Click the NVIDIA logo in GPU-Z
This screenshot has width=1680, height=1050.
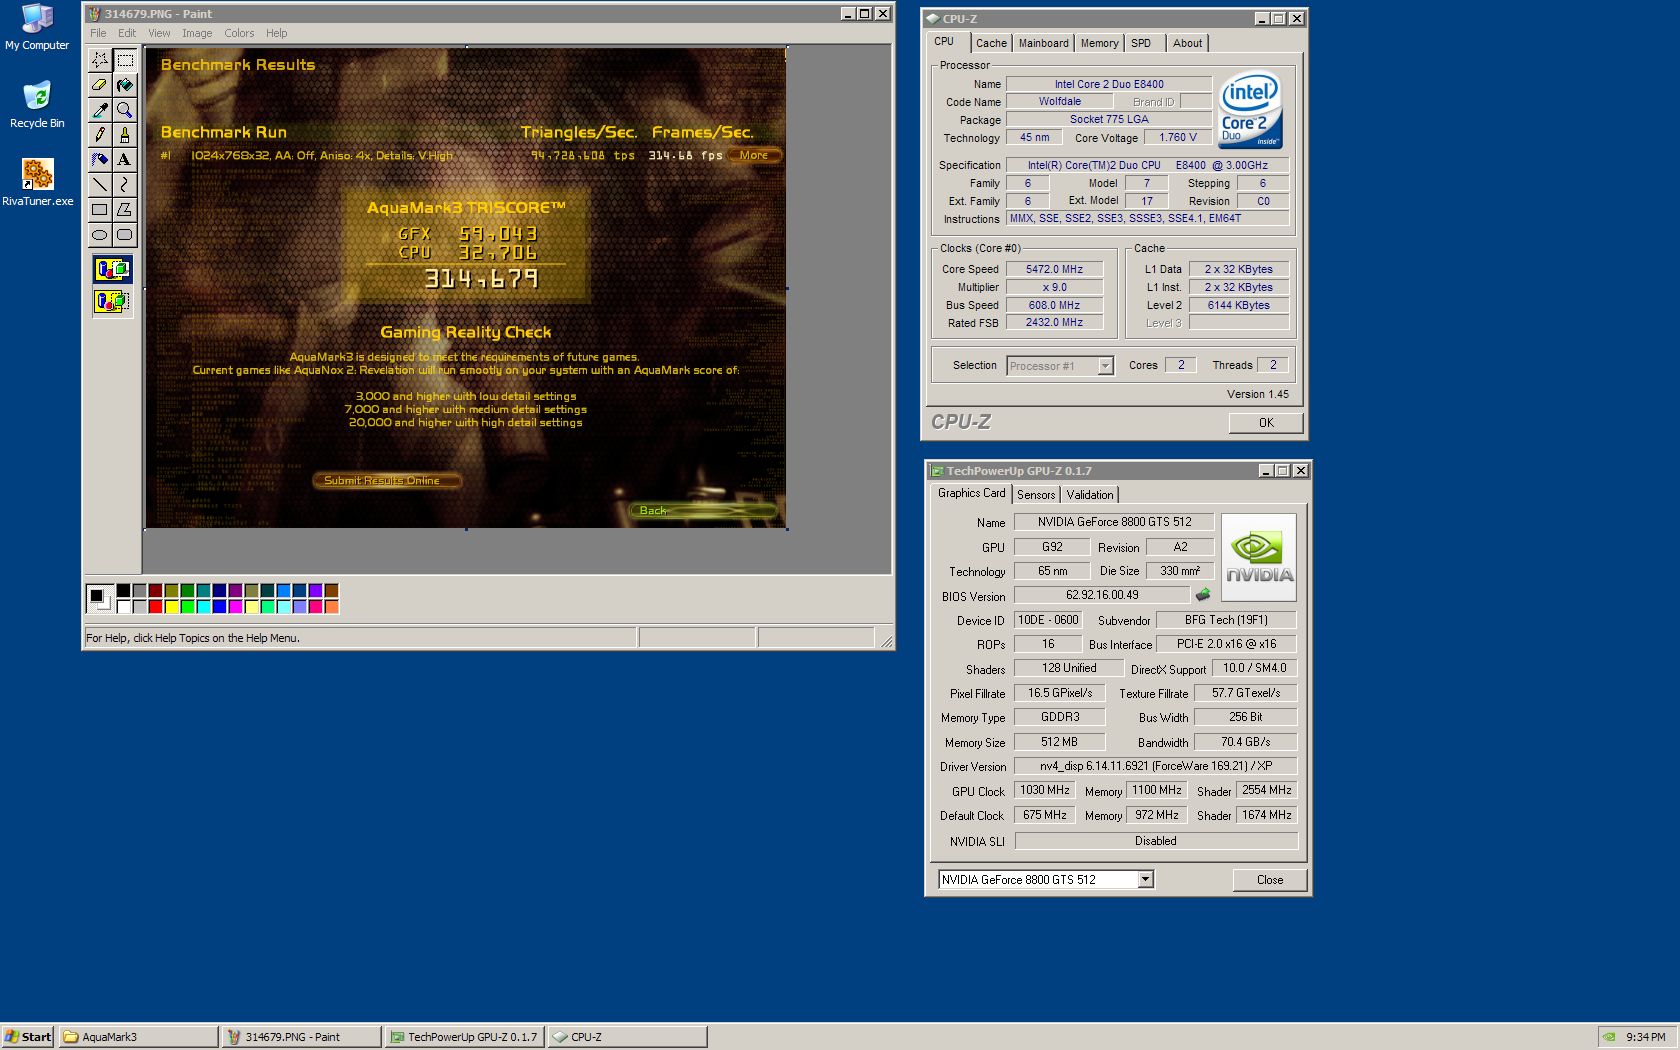[1259, 558]
